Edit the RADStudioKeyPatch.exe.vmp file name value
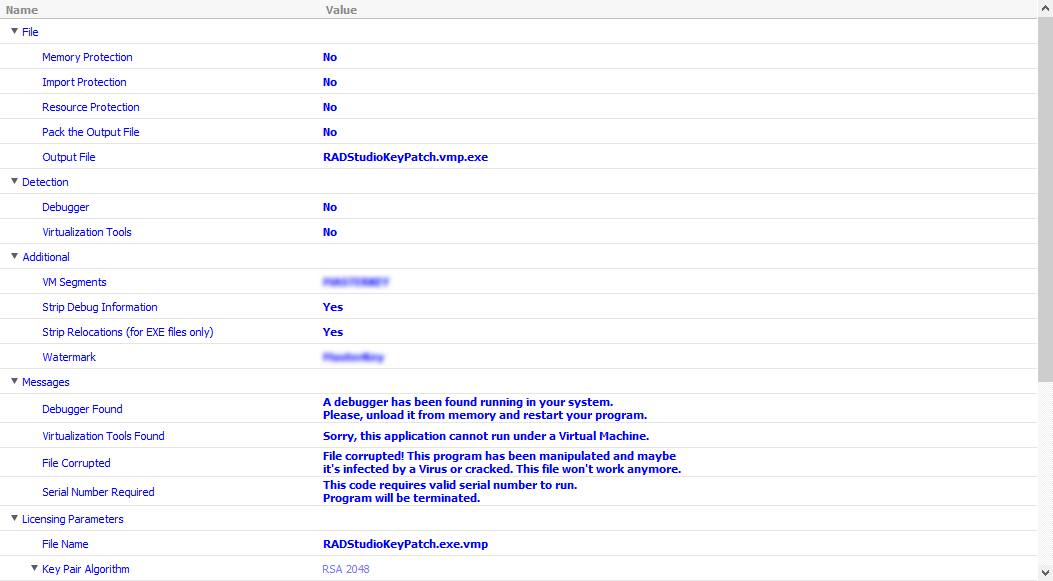The image size is (1053, 581). (x=406, y=544)
